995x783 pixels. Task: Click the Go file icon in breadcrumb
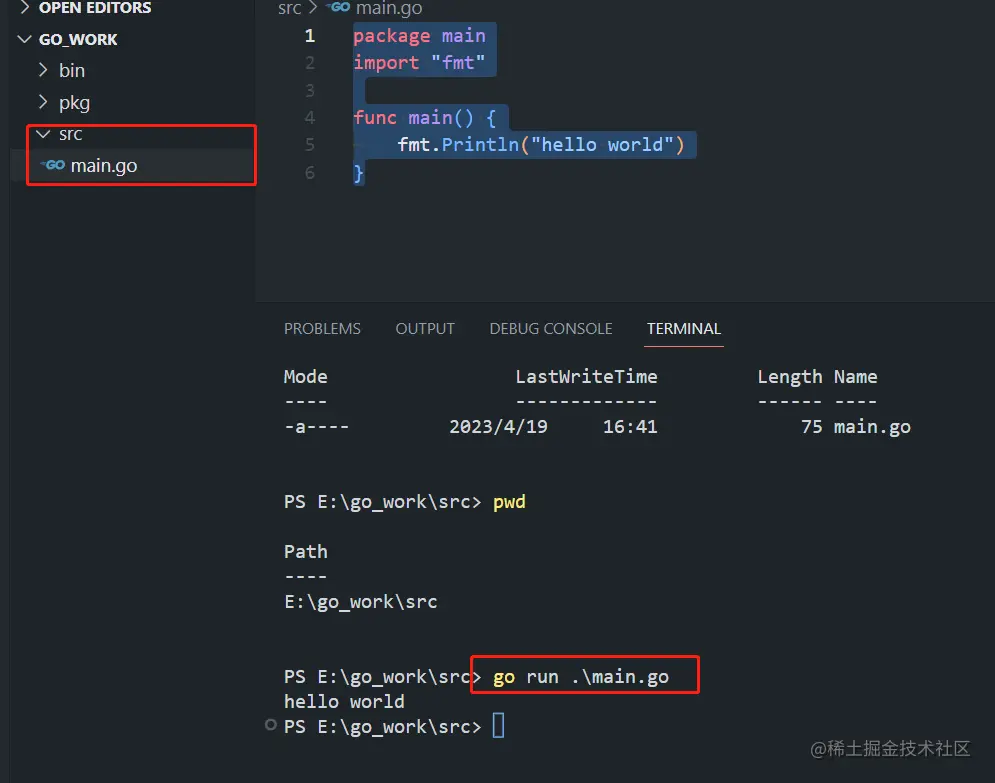[338, 7]
